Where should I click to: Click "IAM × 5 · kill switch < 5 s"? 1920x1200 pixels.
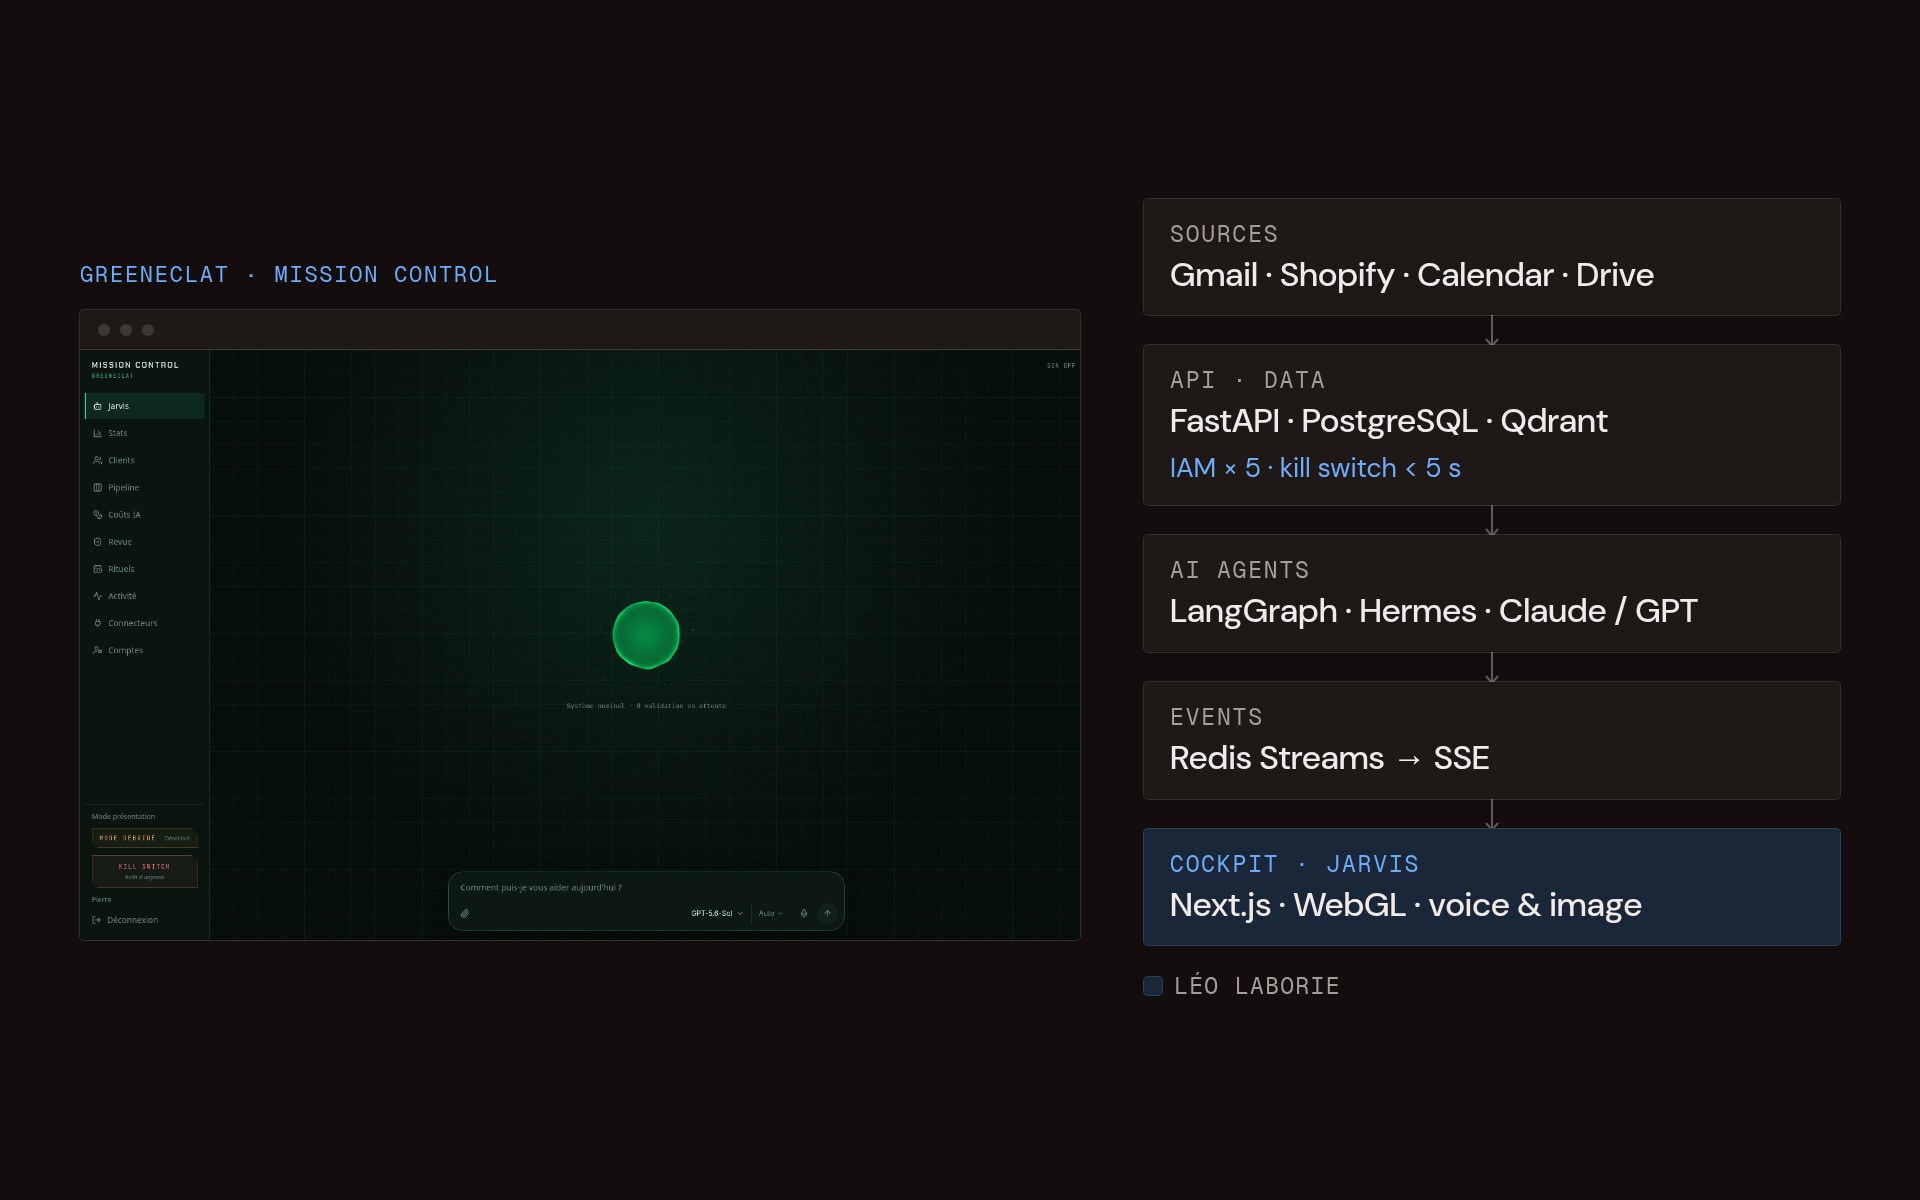[1315, 468]
